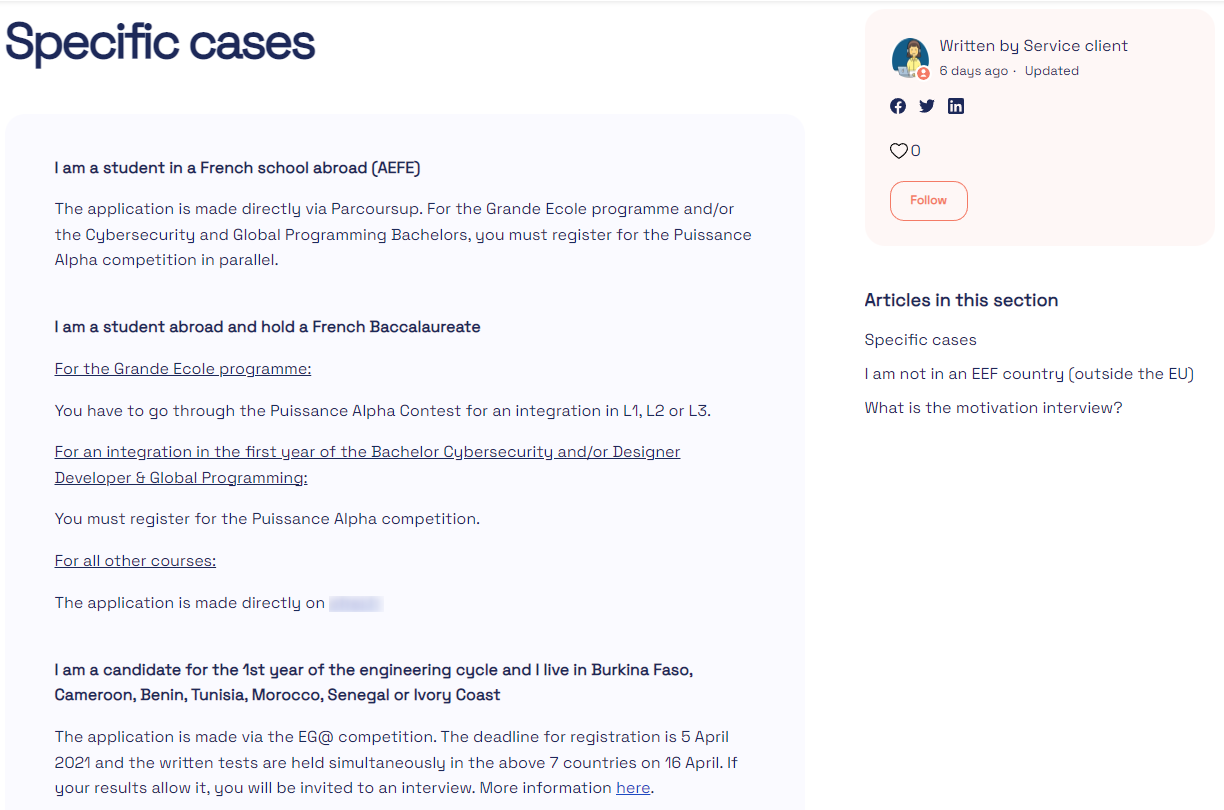Open the 'here' more information link
This screenshot has height=810, width=1224.
coord(633,788)
